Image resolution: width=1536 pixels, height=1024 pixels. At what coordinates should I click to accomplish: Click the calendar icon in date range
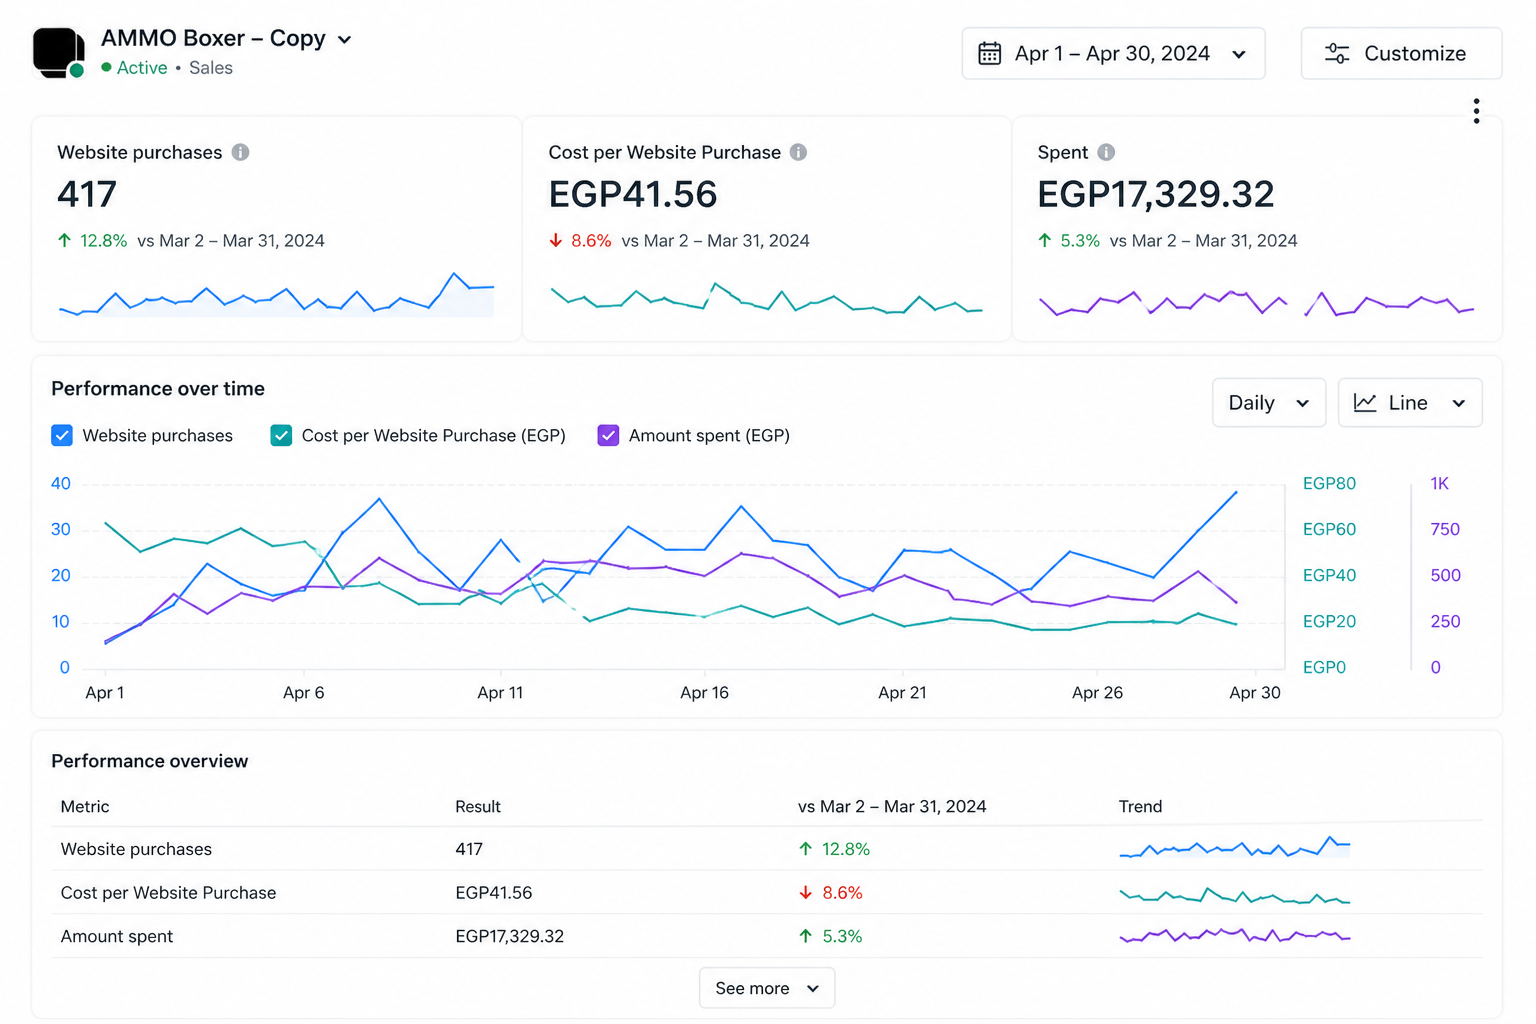tap(990, 53)
